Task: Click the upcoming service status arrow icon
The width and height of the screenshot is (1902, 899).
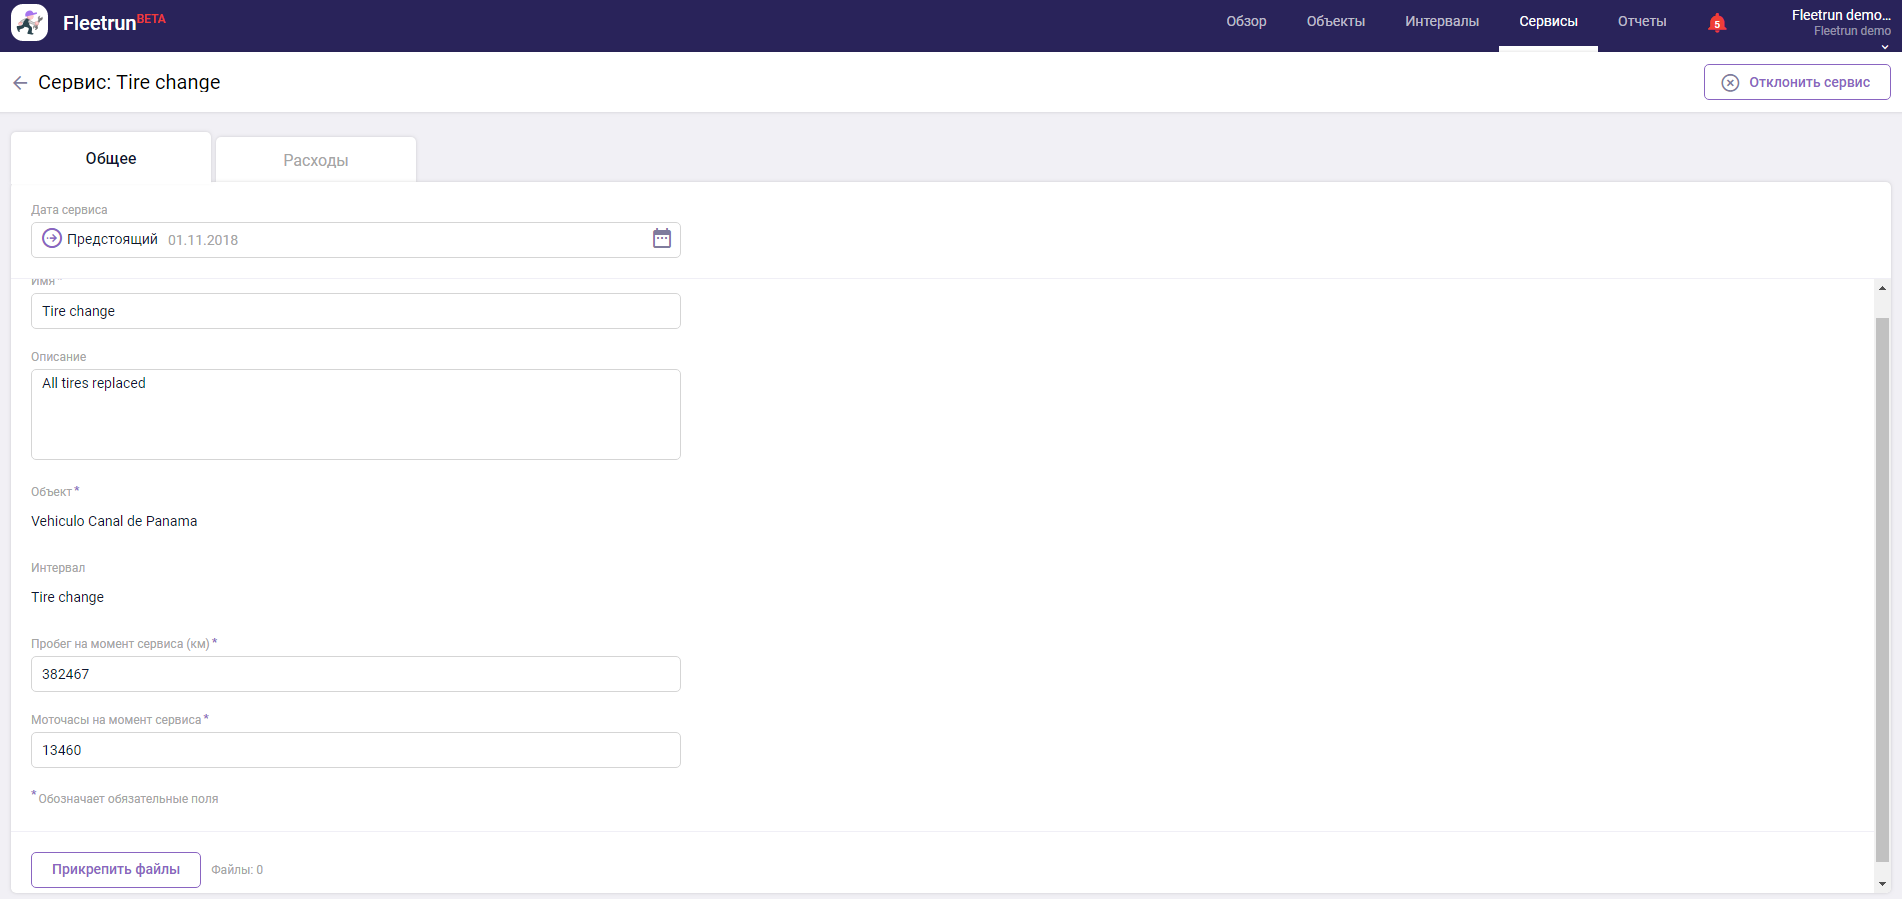Action: (52, 239)
